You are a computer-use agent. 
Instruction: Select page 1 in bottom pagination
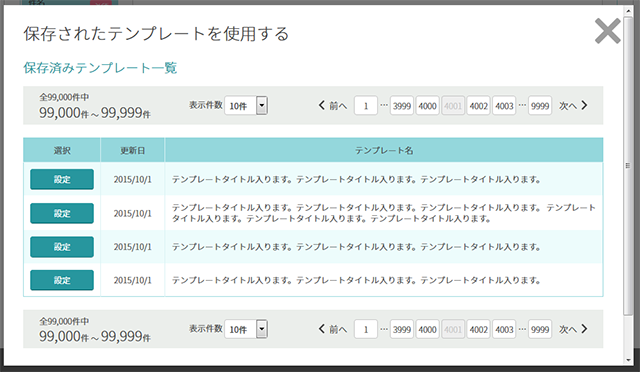pyautogui.click(x=366, y=329)
